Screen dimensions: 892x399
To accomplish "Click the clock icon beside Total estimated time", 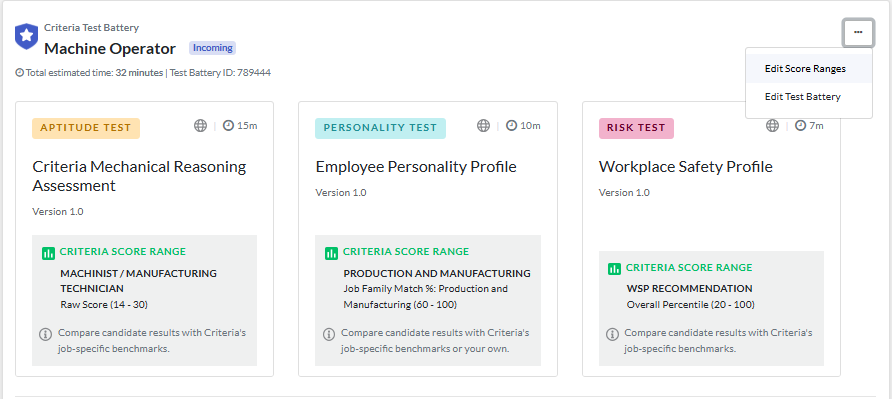I will (20, 73).
